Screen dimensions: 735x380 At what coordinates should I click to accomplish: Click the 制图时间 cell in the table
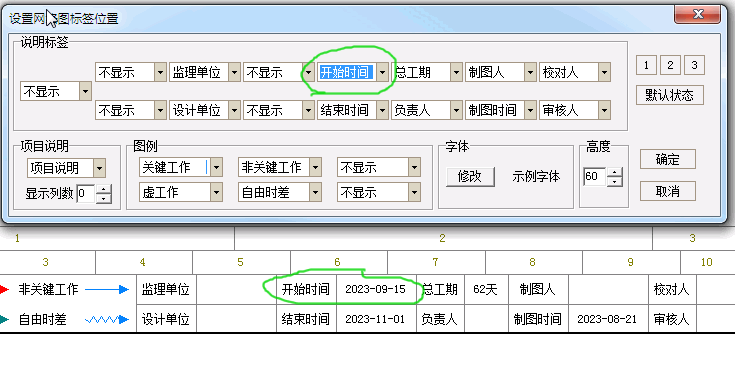pyautogui.click(x=538, y=319)
